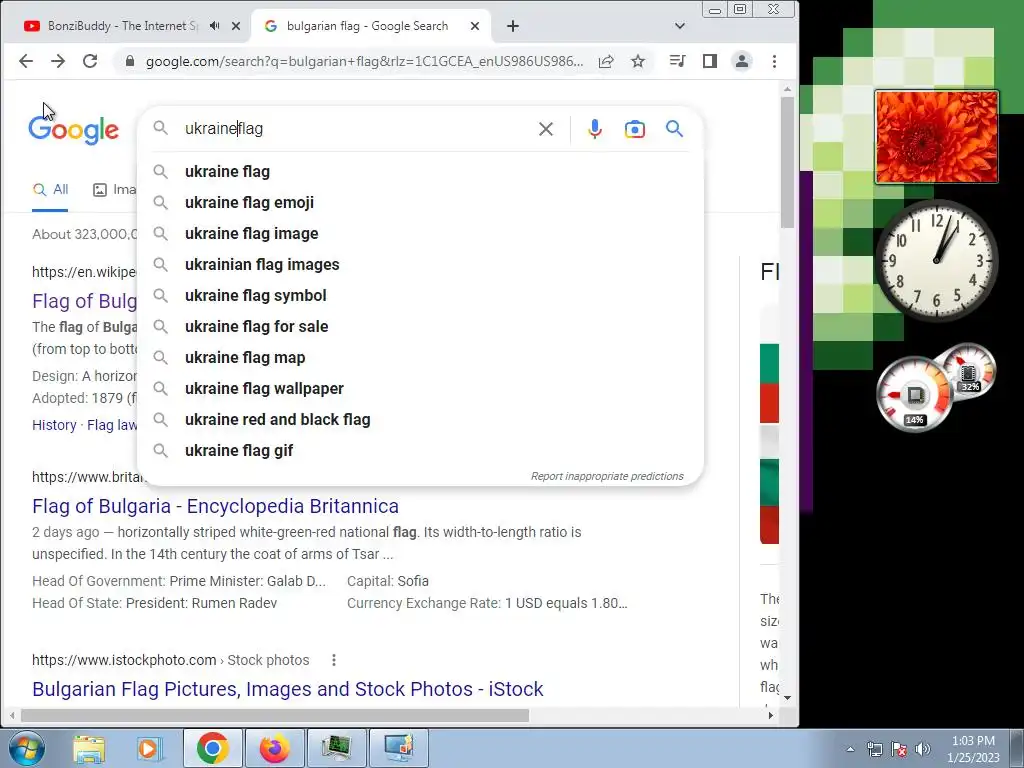Choose suggestion 'ukraine flag map'
This screenshot has height=768, width=1024.
(421, 358)
